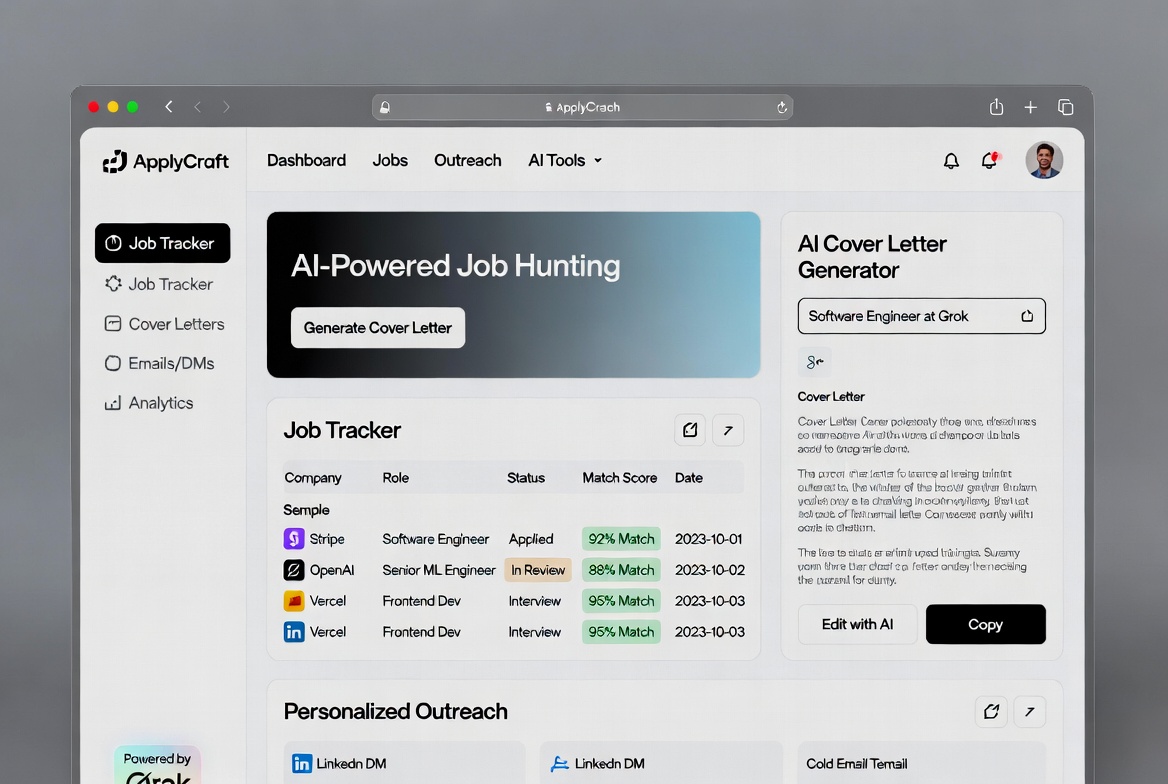Click the Personalized Outreach edit icon
Image resolution: width=1168 pixels, height=784 pixels.
point(991,712)
